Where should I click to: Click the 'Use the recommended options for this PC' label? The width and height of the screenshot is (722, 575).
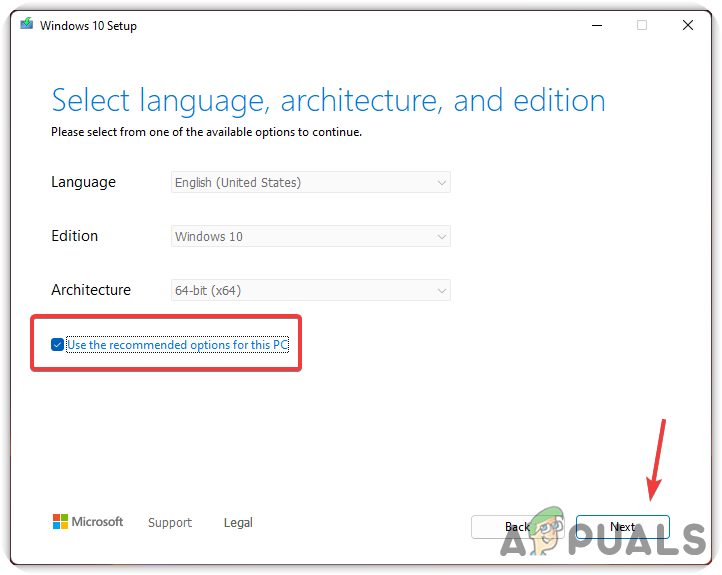(178, 345)
